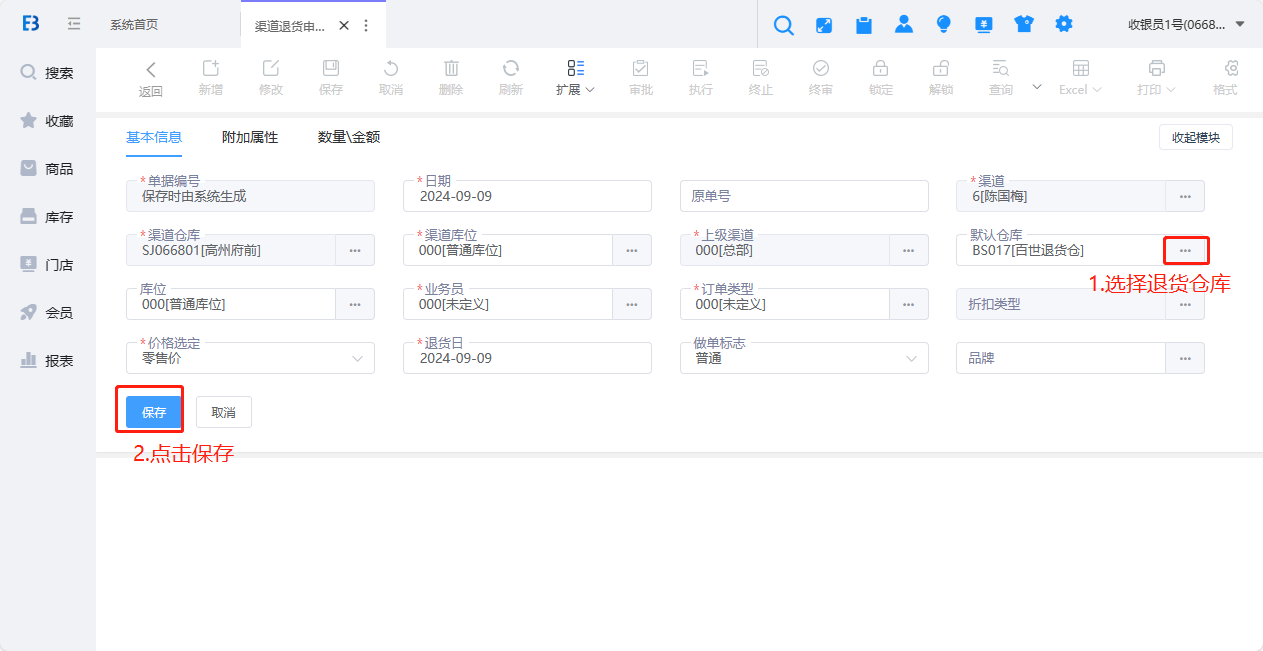
Task: Click the fullscreen expand icon in header
Action: pos(824,25)
